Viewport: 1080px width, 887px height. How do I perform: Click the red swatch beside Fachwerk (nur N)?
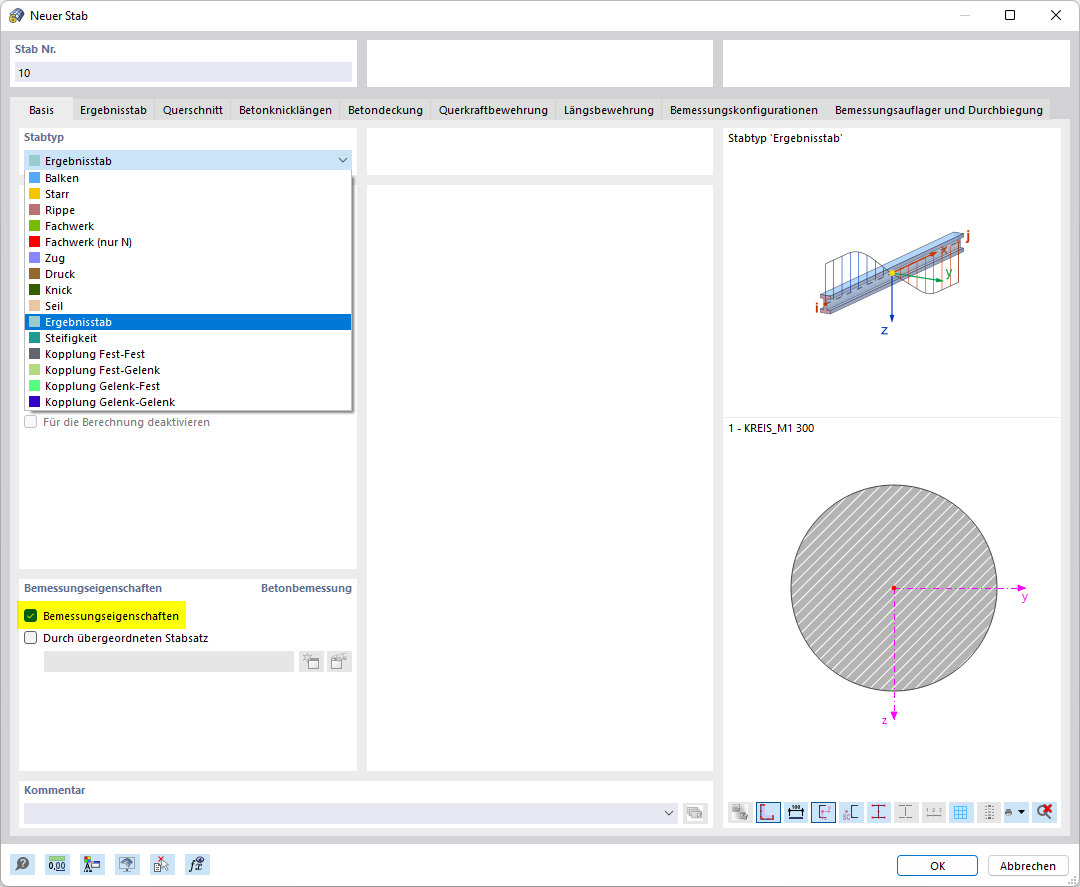(x=34, y=242)
